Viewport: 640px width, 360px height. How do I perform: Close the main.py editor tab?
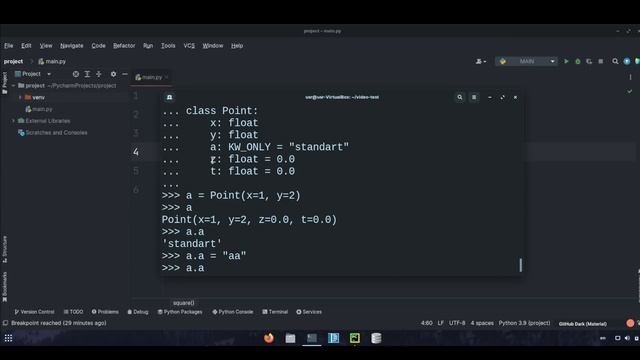(167, 77)
